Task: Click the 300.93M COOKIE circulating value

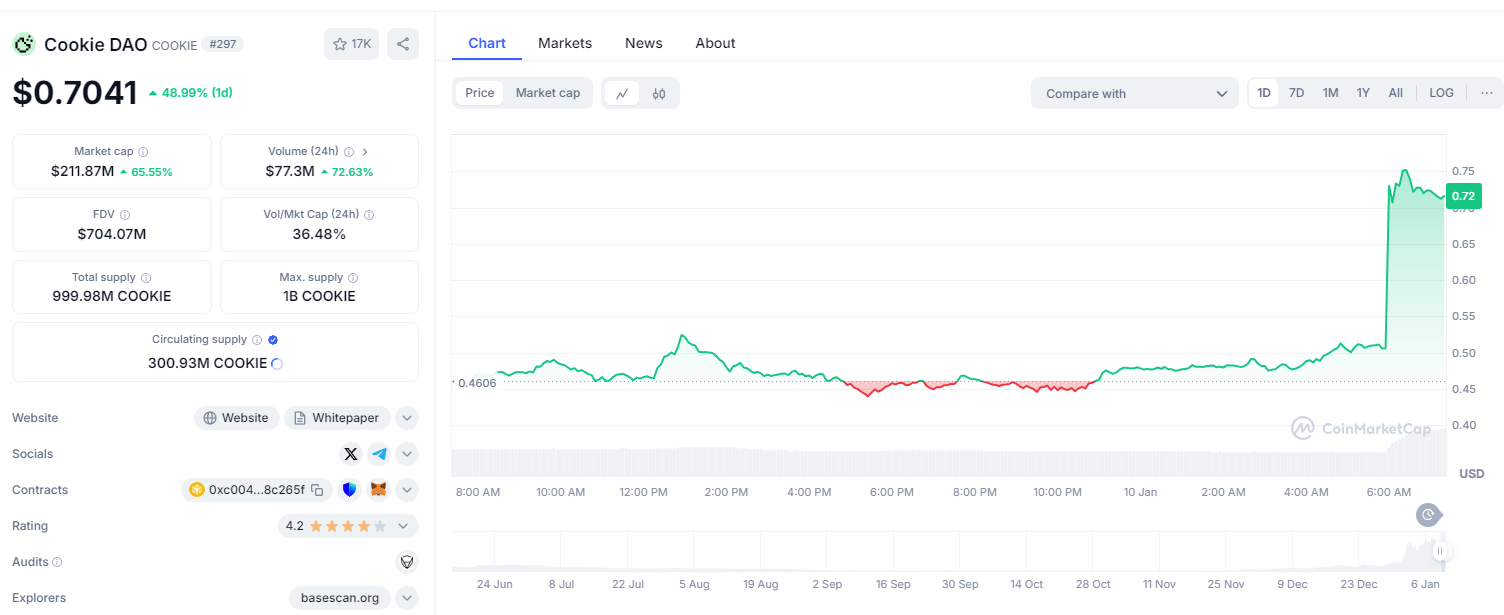Action: tap(208, 363)
